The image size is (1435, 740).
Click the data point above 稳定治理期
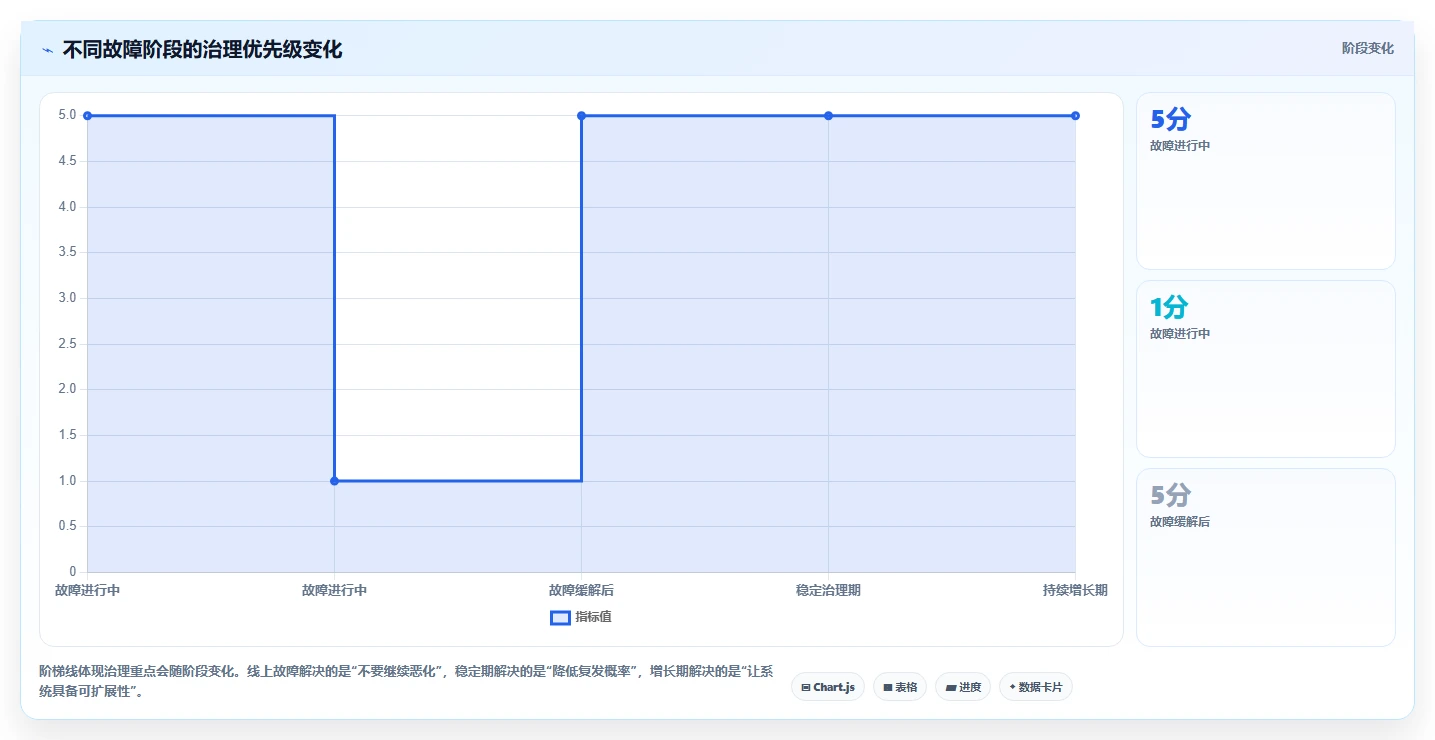click(828, 116)
